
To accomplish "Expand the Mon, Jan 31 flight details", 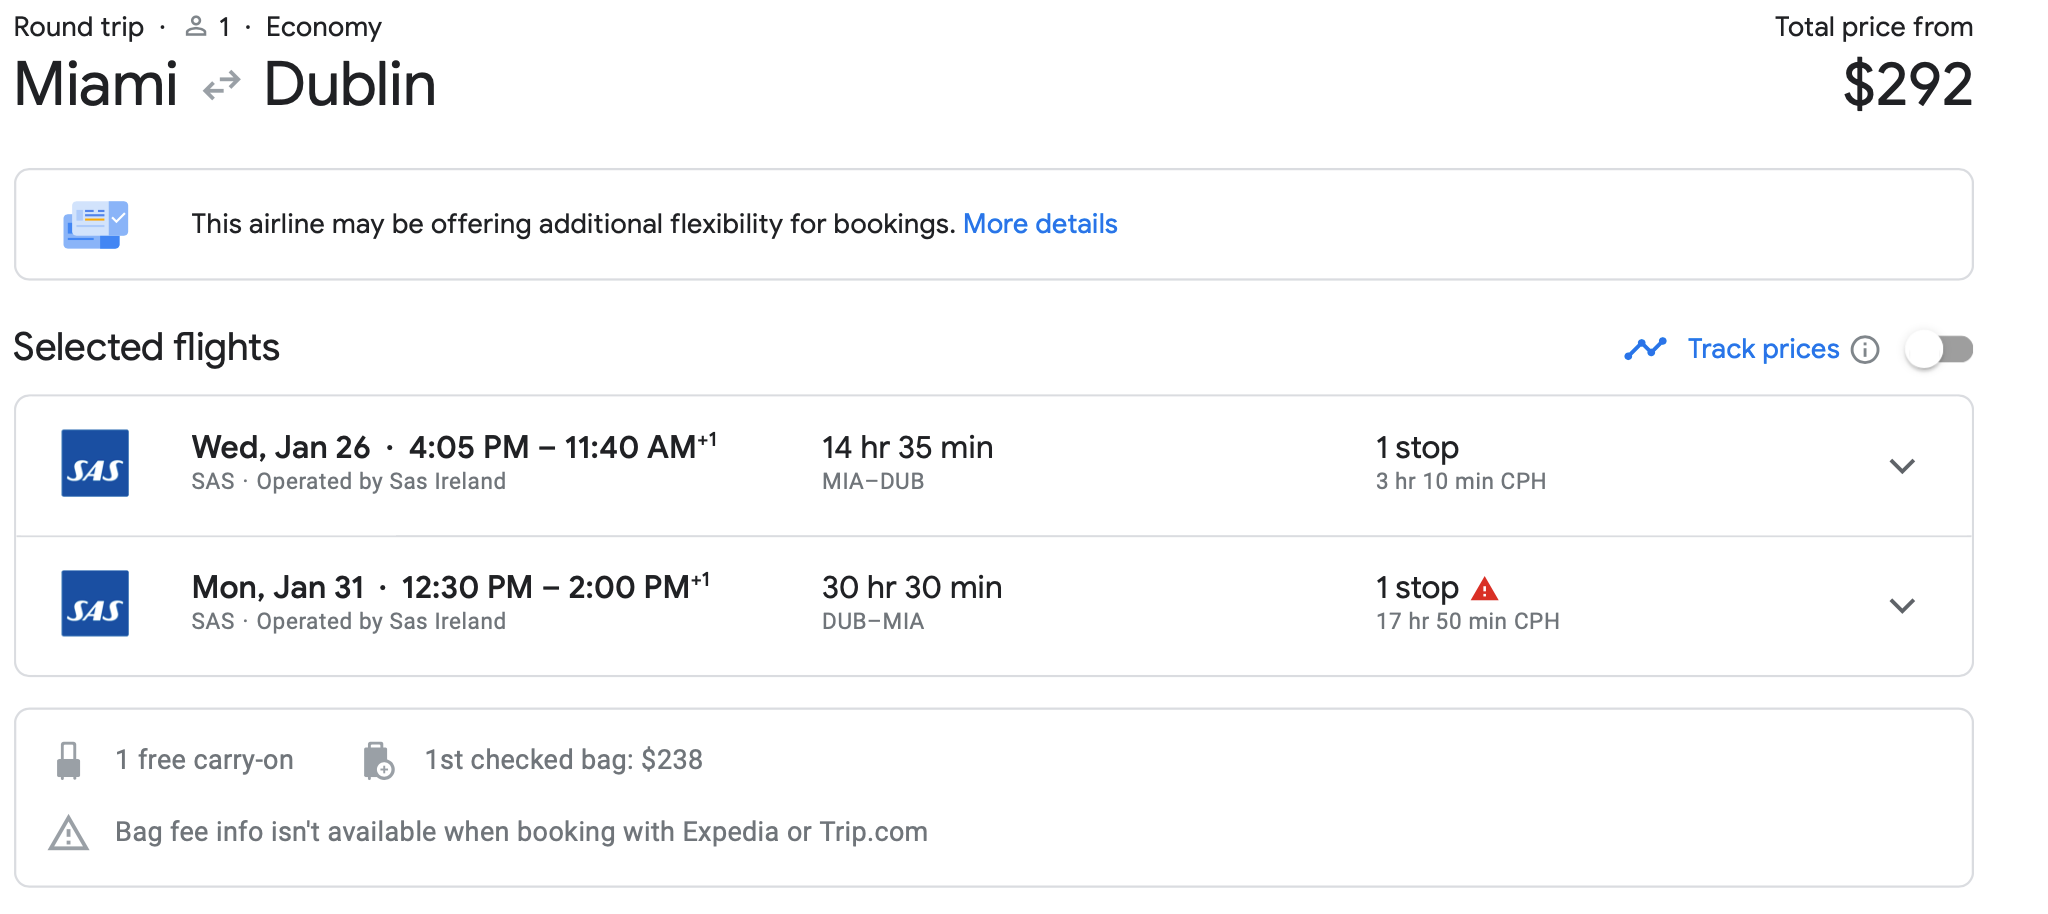I will pyautogui.click(x=1901, y=606).
